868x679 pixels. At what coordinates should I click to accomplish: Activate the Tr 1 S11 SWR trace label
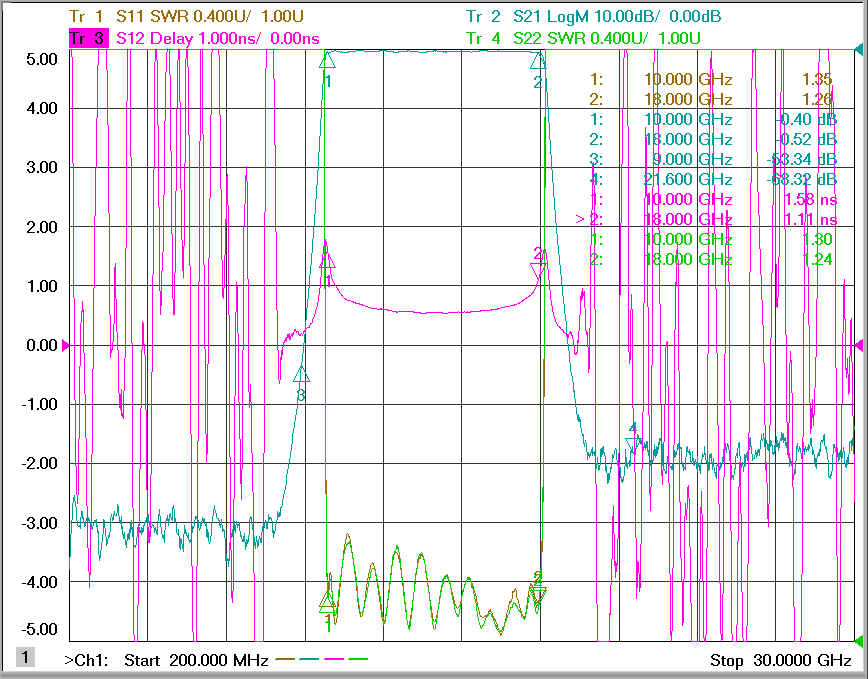tap(186, 16)
